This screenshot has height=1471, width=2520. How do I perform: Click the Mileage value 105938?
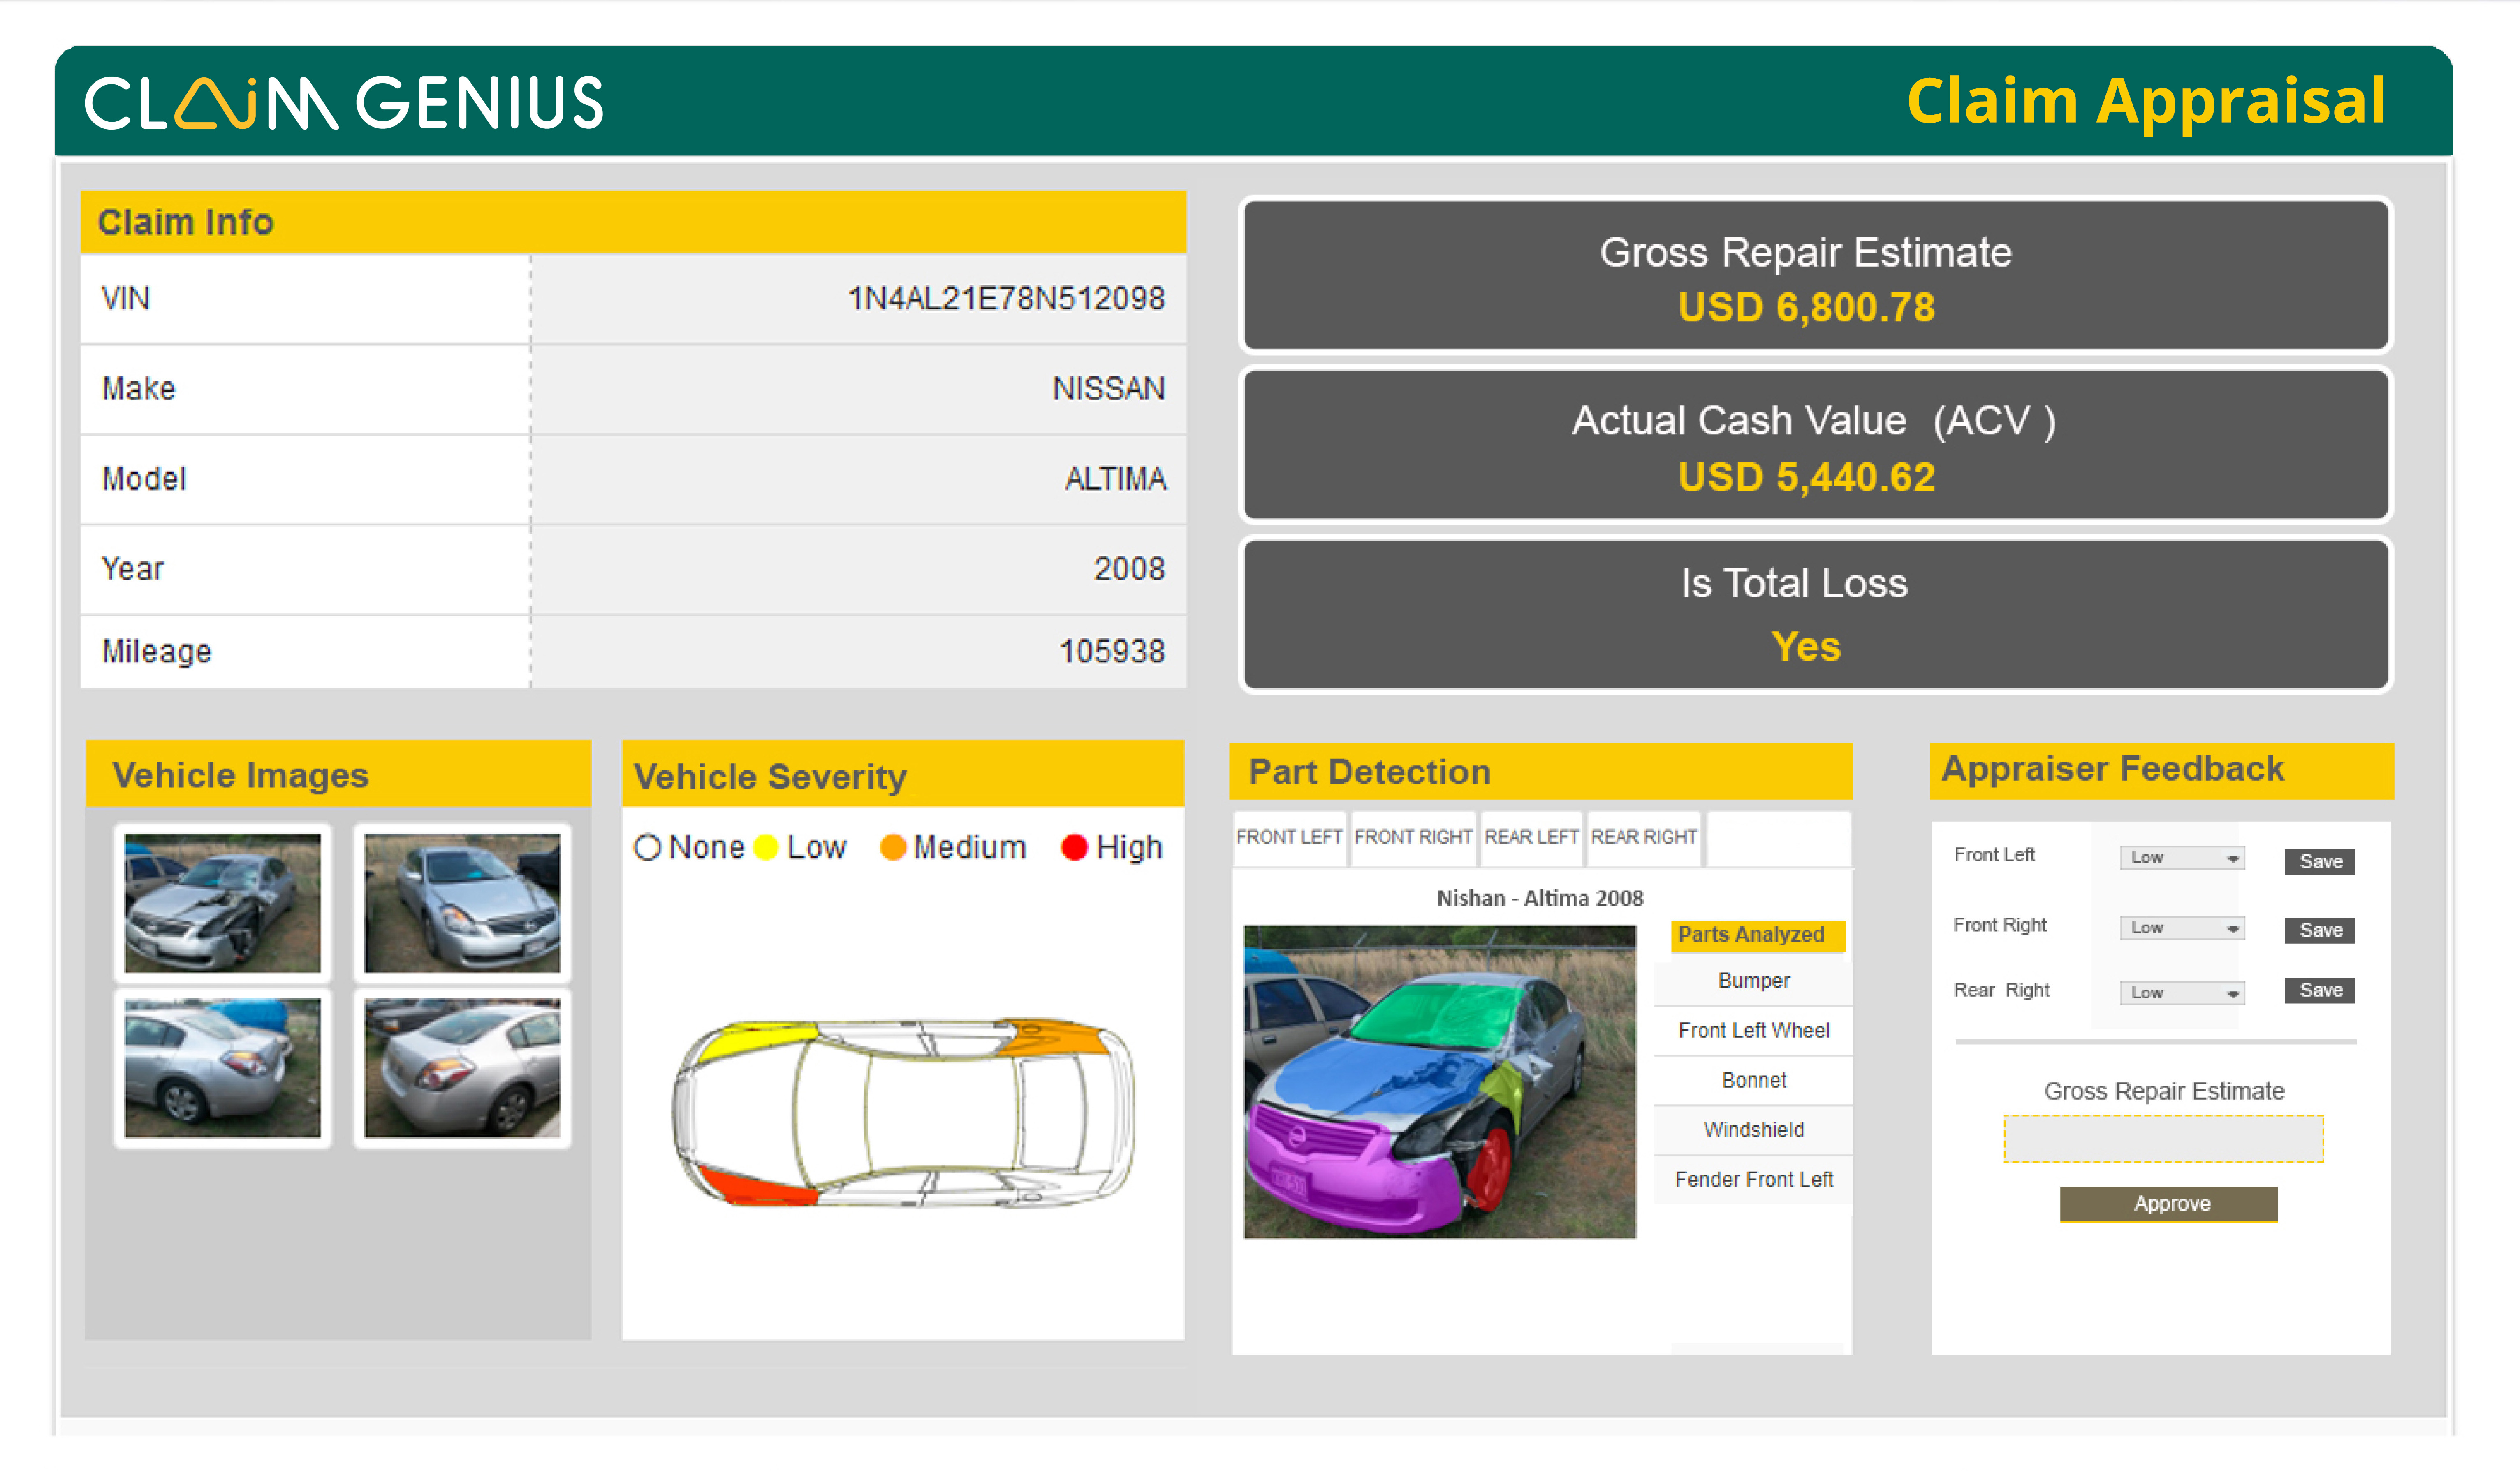coord(1112,652)
